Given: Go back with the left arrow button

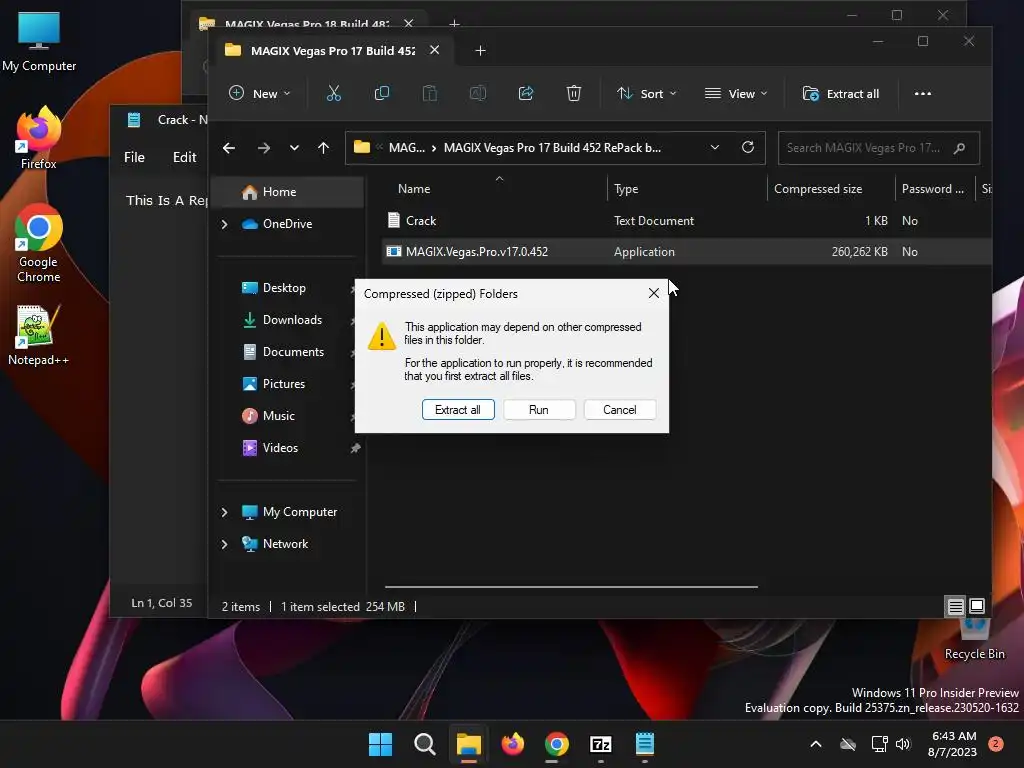Looking at the screenshot, I should (229, 148).
